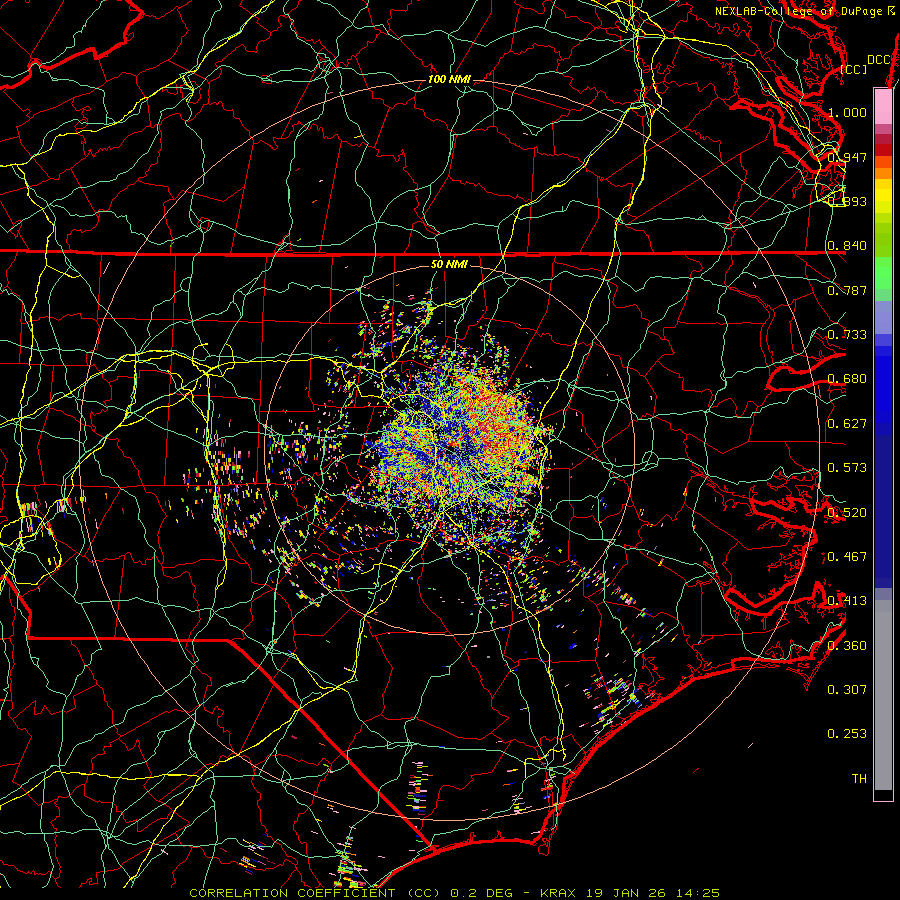Select the 0.360 scale value
This screenshot has width=900, height=900.
pyautogui.click(x=847, y=646)
